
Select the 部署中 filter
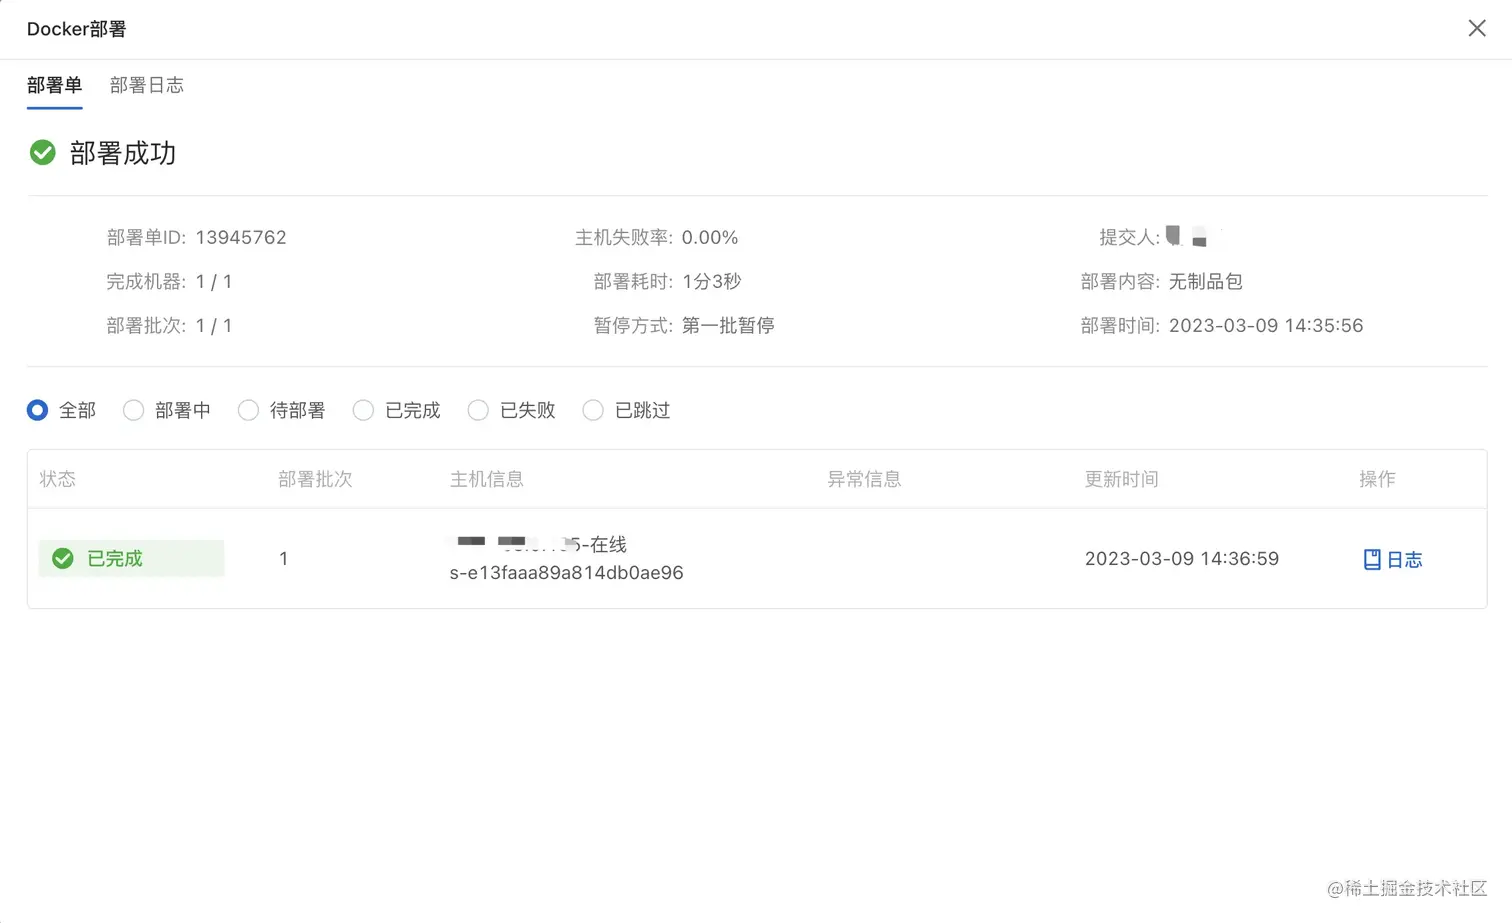(x=133, y=410)
